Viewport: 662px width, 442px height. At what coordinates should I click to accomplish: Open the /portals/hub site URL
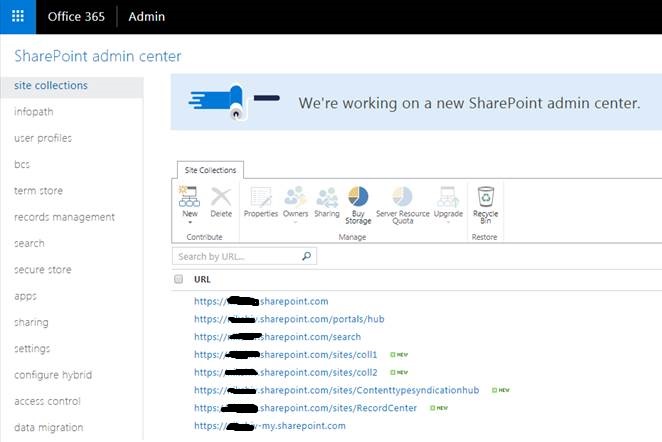coord(289,319)
